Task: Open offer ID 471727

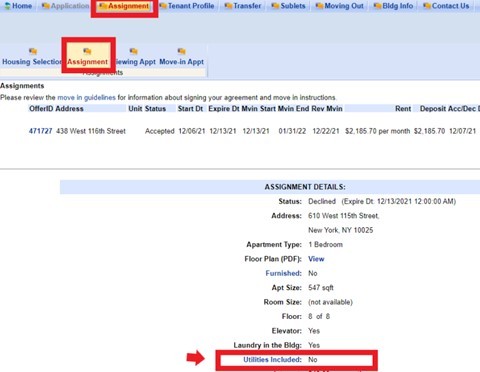Action: (40, 131)
